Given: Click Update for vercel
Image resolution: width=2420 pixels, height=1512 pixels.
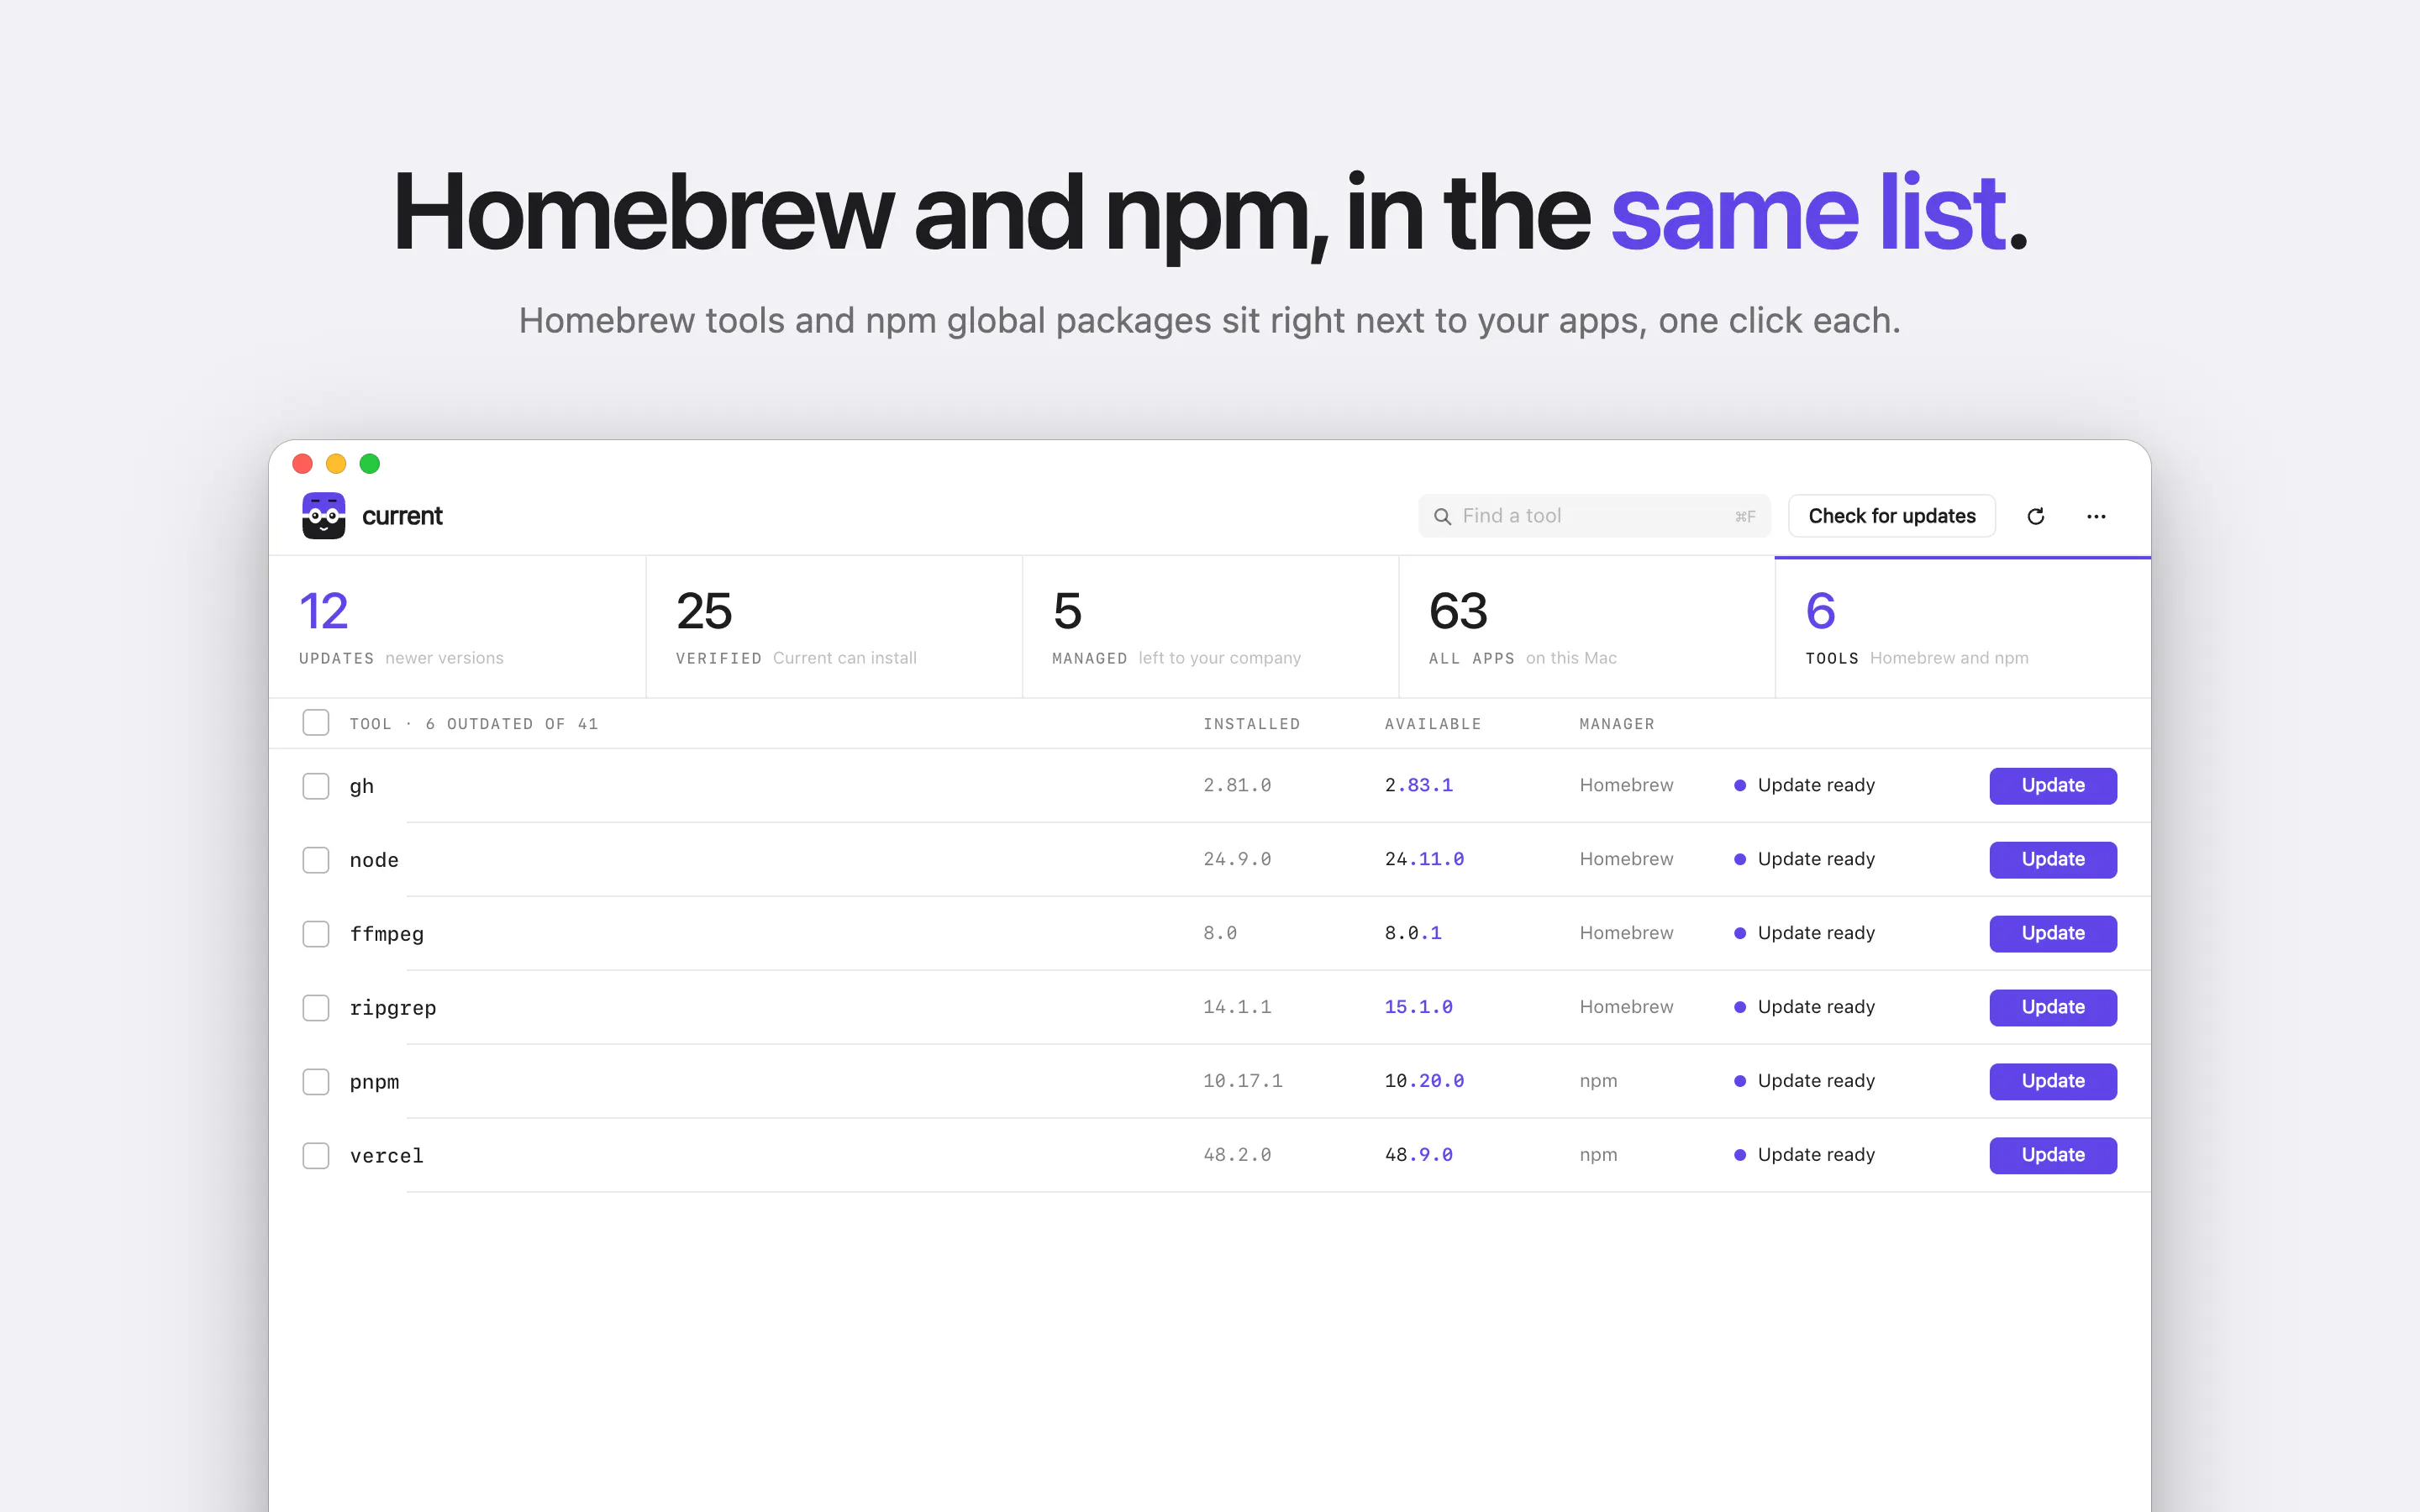Looking at the screenshot, I should pyautogui.click(x=2053, y=1156).
